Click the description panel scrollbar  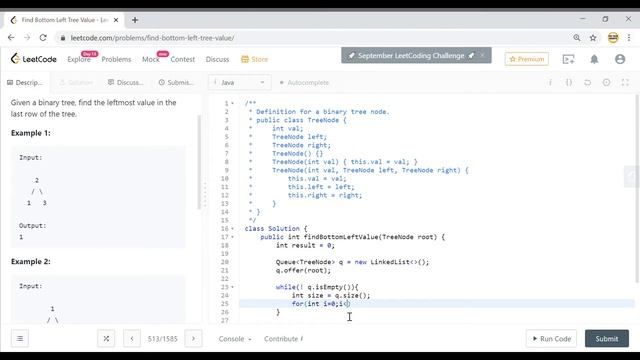[199, 162]
